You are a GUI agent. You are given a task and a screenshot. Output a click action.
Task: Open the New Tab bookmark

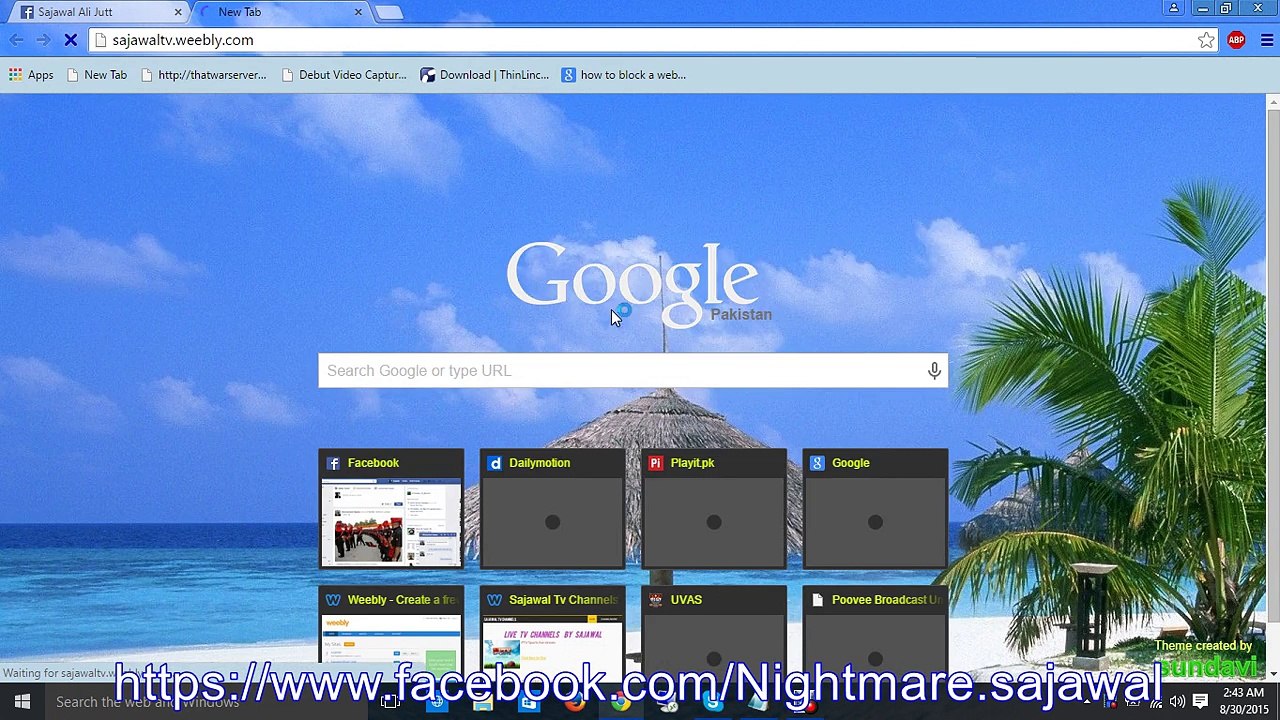[97, 75]
